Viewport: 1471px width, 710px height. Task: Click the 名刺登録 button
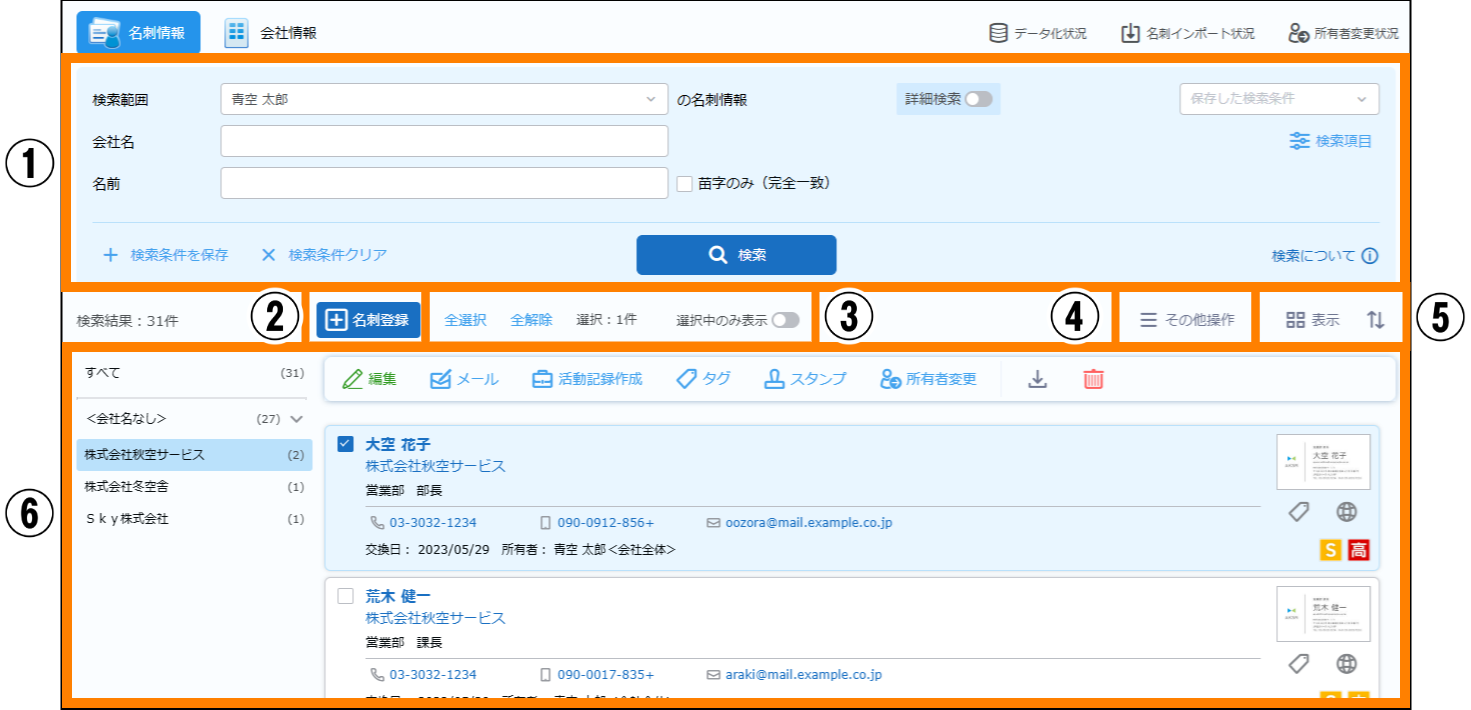[368, 320]
